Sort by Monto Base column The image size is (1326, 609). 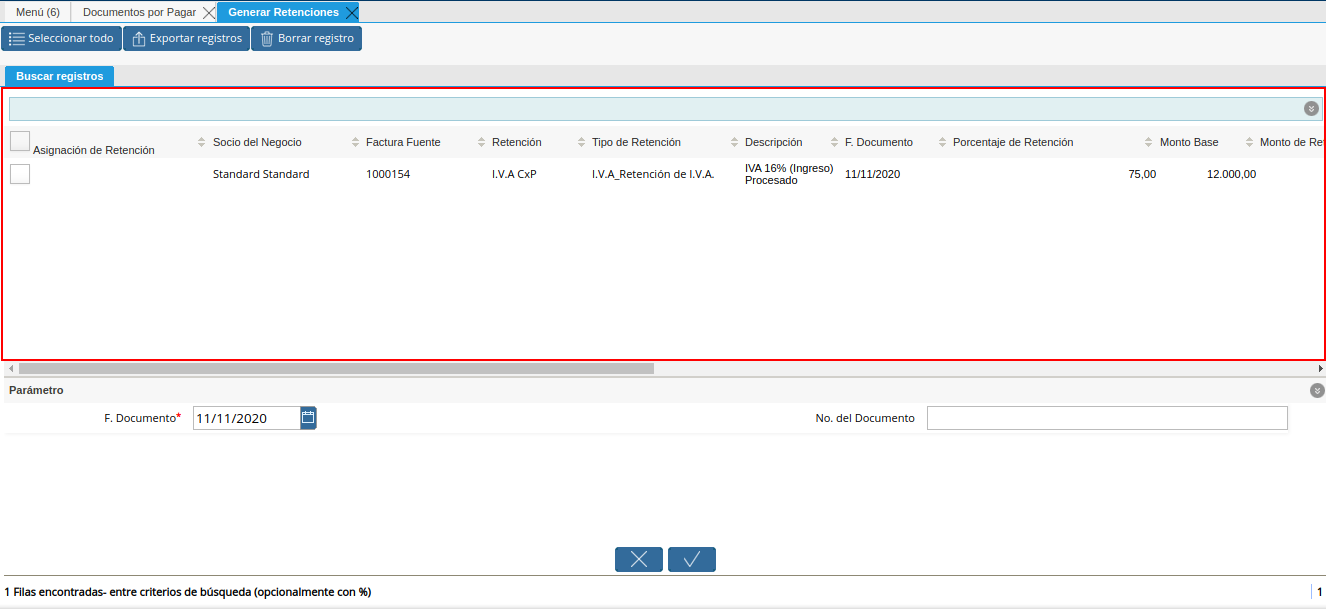point(1189,142)
